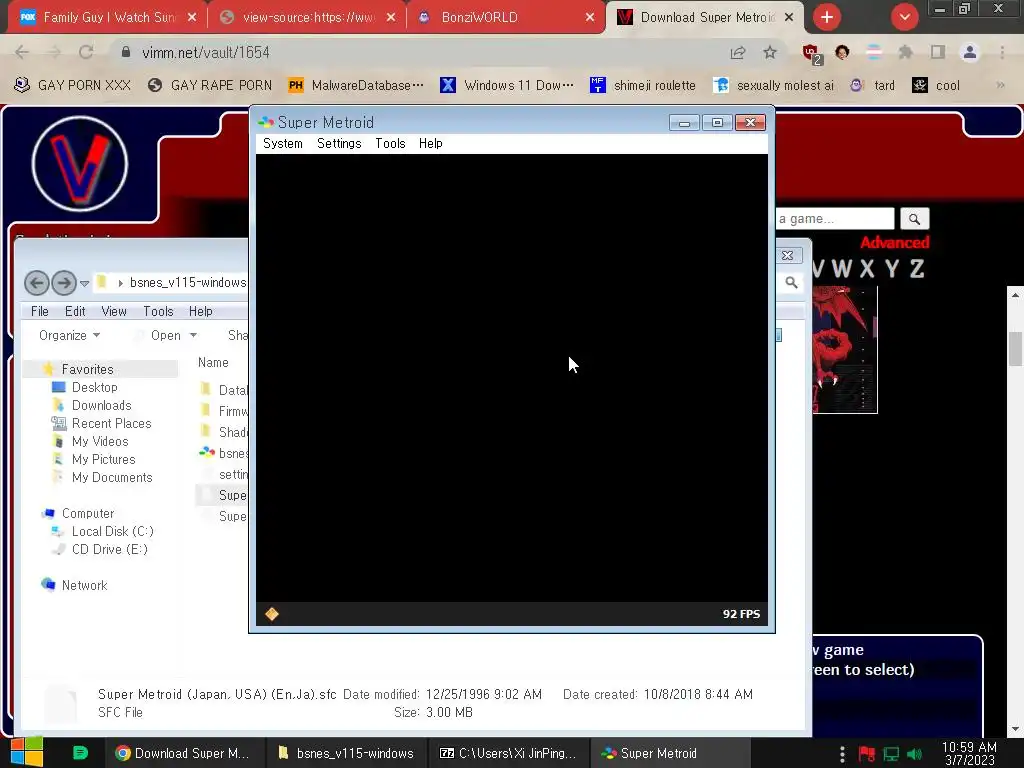1024x768 pixels.
Task: Switch to Chrome Download Super M... taskbar item
Action: click(184, 753)
